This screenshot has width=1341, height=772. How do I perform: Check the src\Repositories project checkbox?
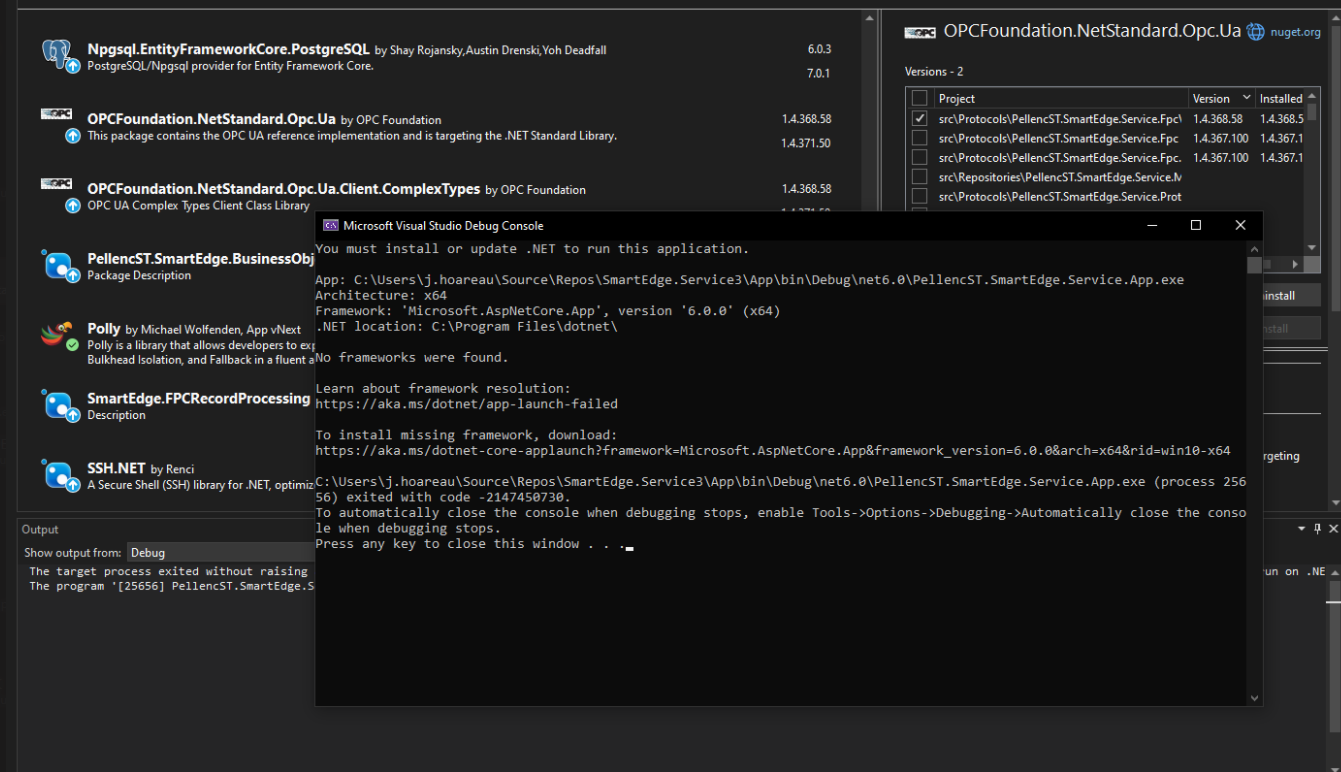tap(920, 177)
